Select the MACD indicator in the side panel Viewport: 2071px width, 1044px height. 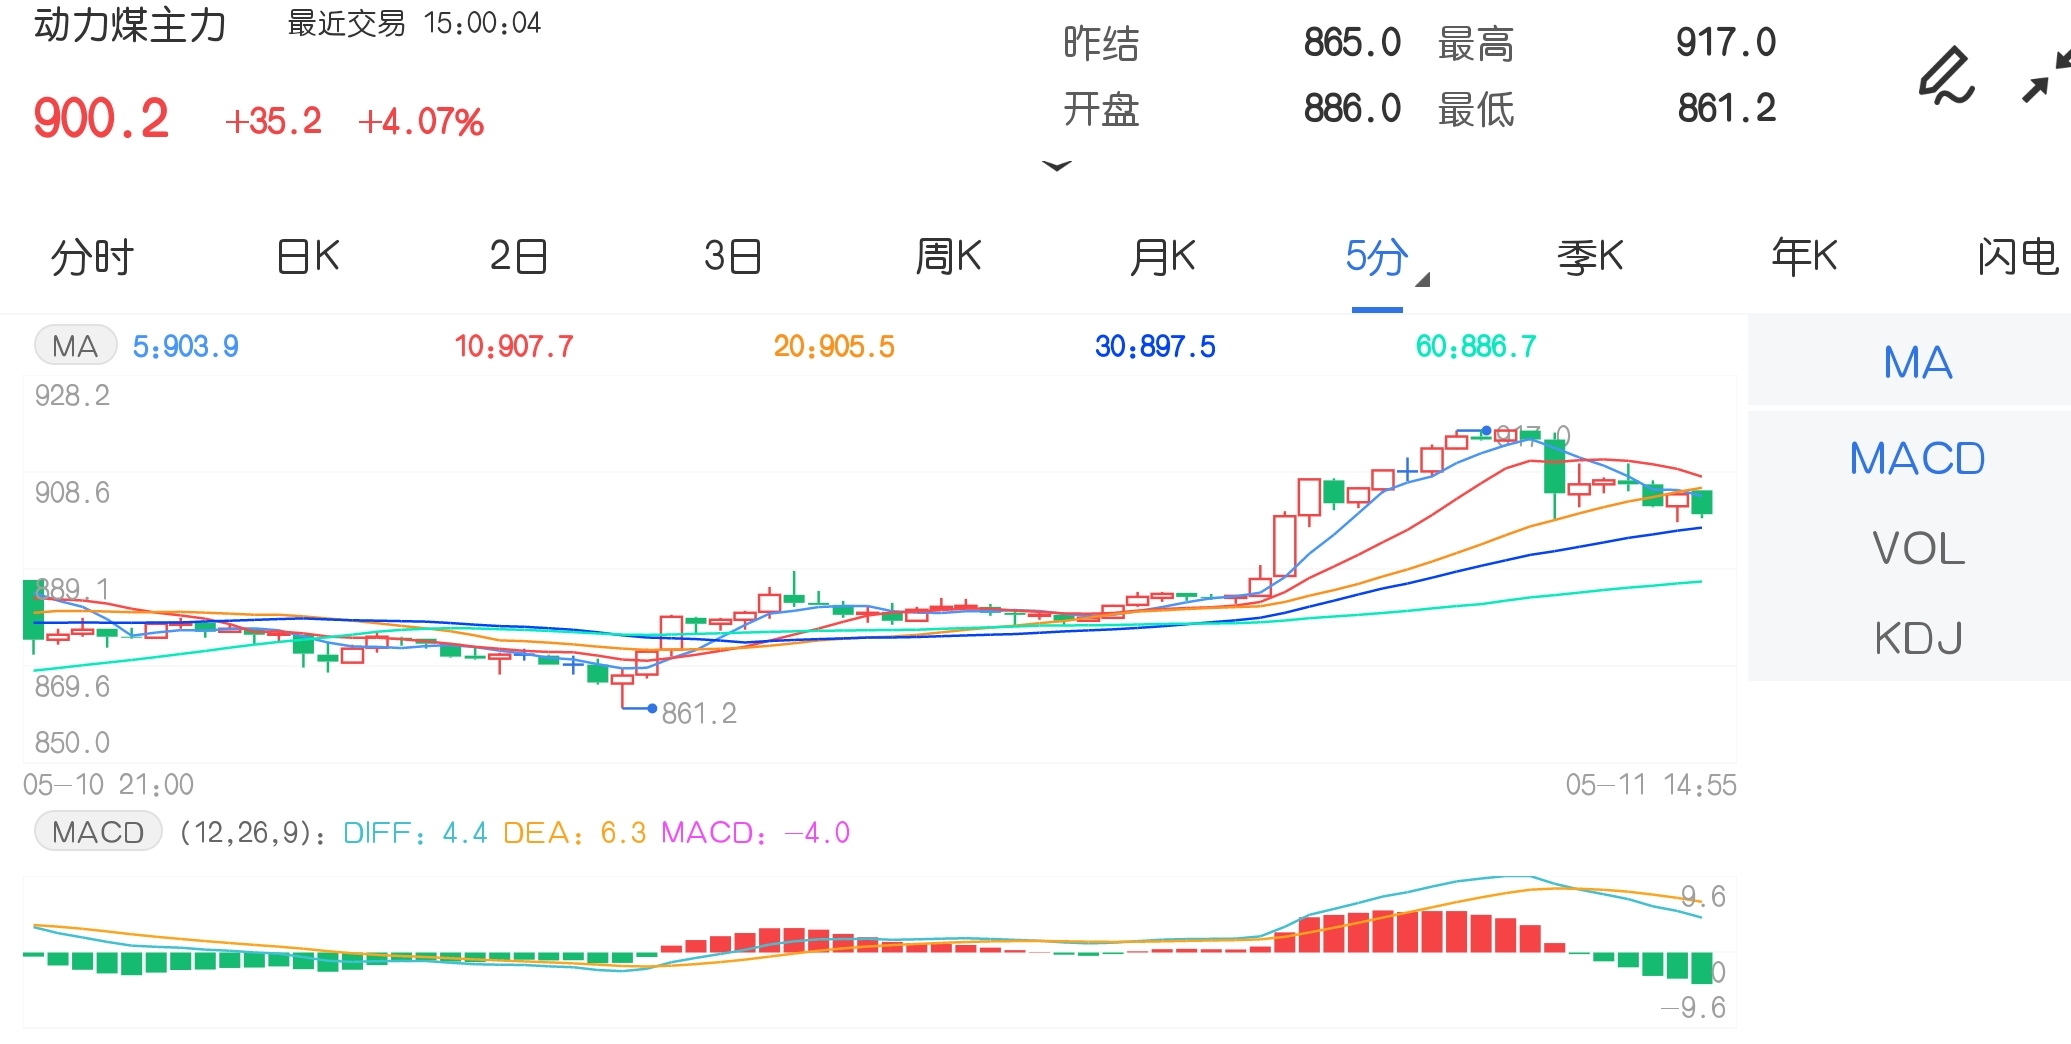pyautogui.click(x=1917, y=459)
